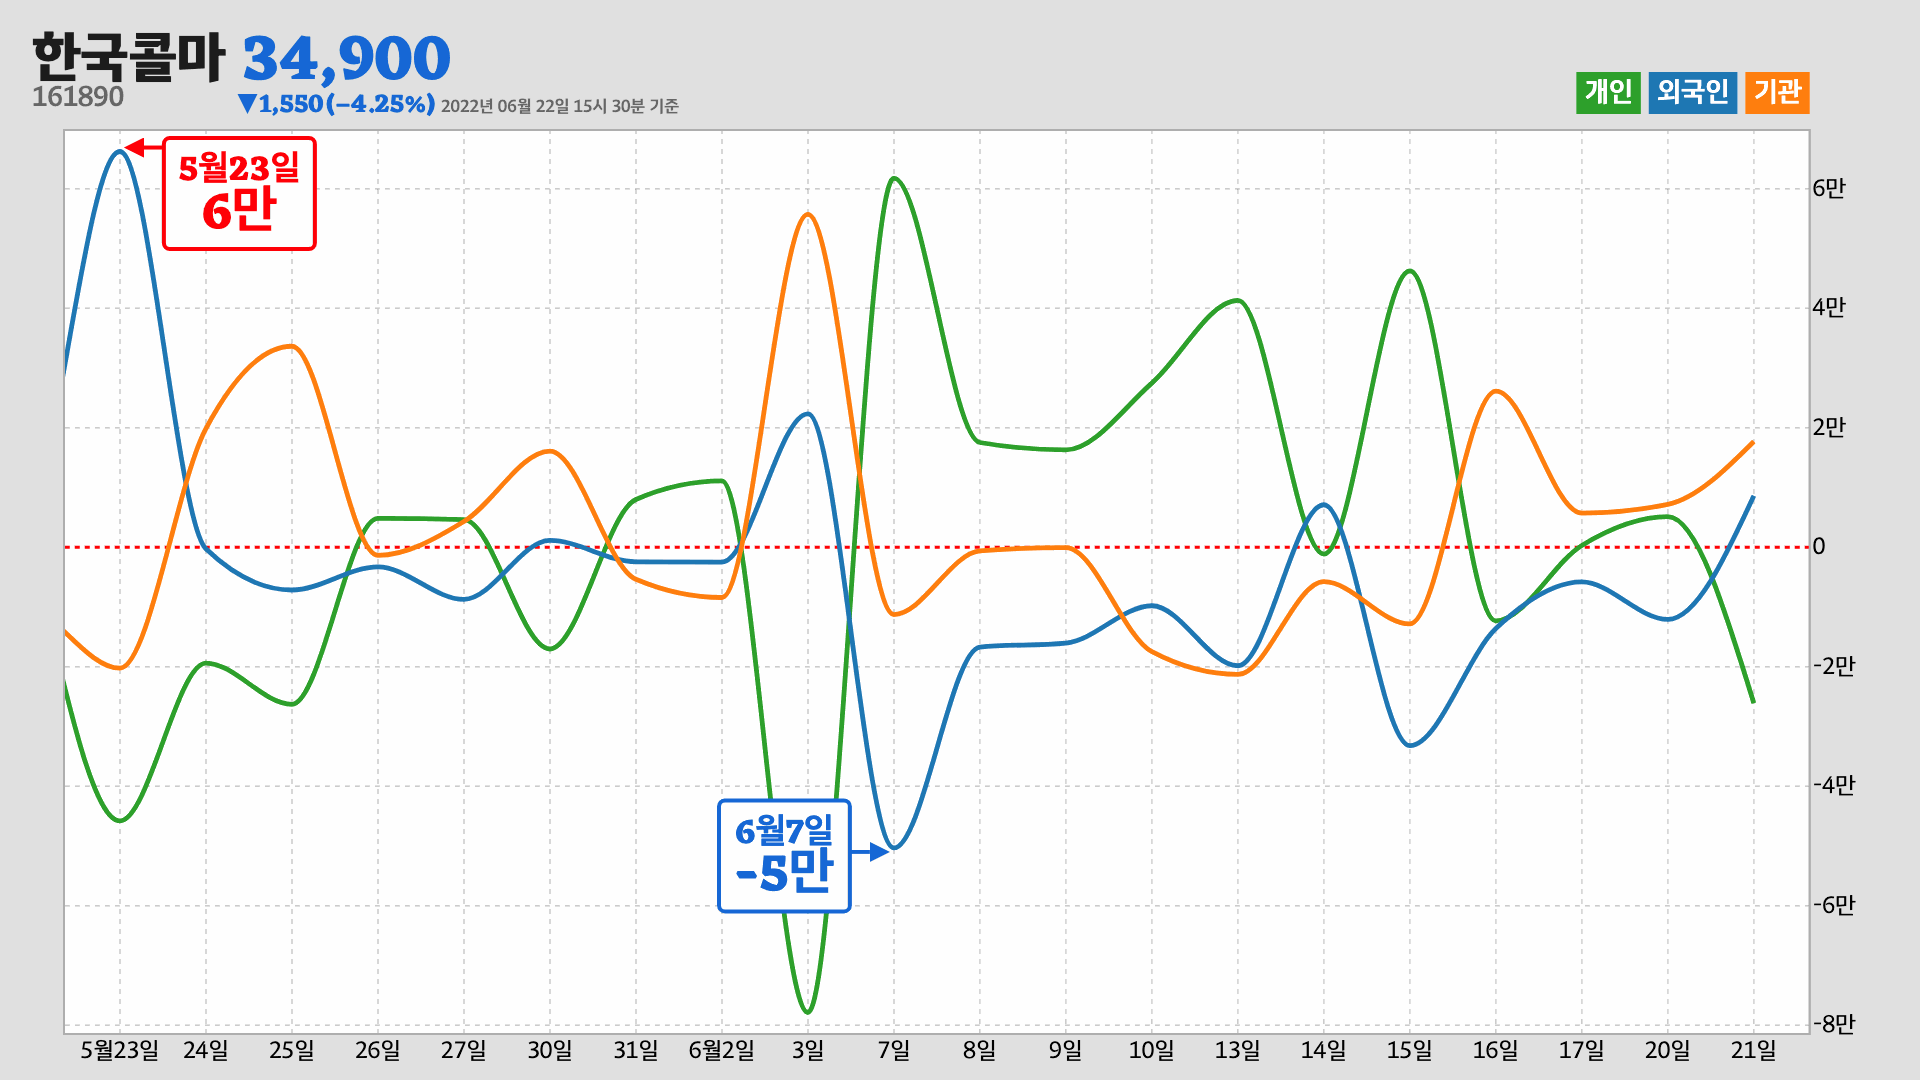Click the green line peak on 15일
Viewport: 1920px width, 1080px height.
(x=1410, y=271)
